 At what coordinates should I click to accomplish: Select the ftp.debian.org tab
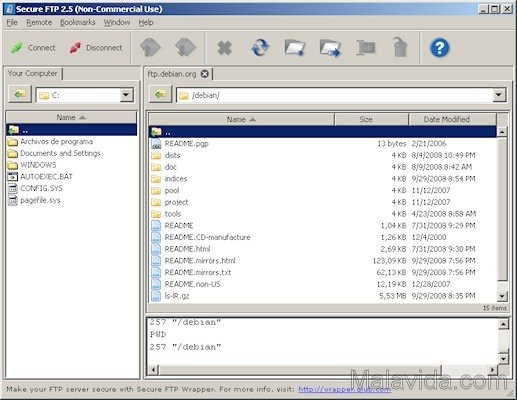172,74
